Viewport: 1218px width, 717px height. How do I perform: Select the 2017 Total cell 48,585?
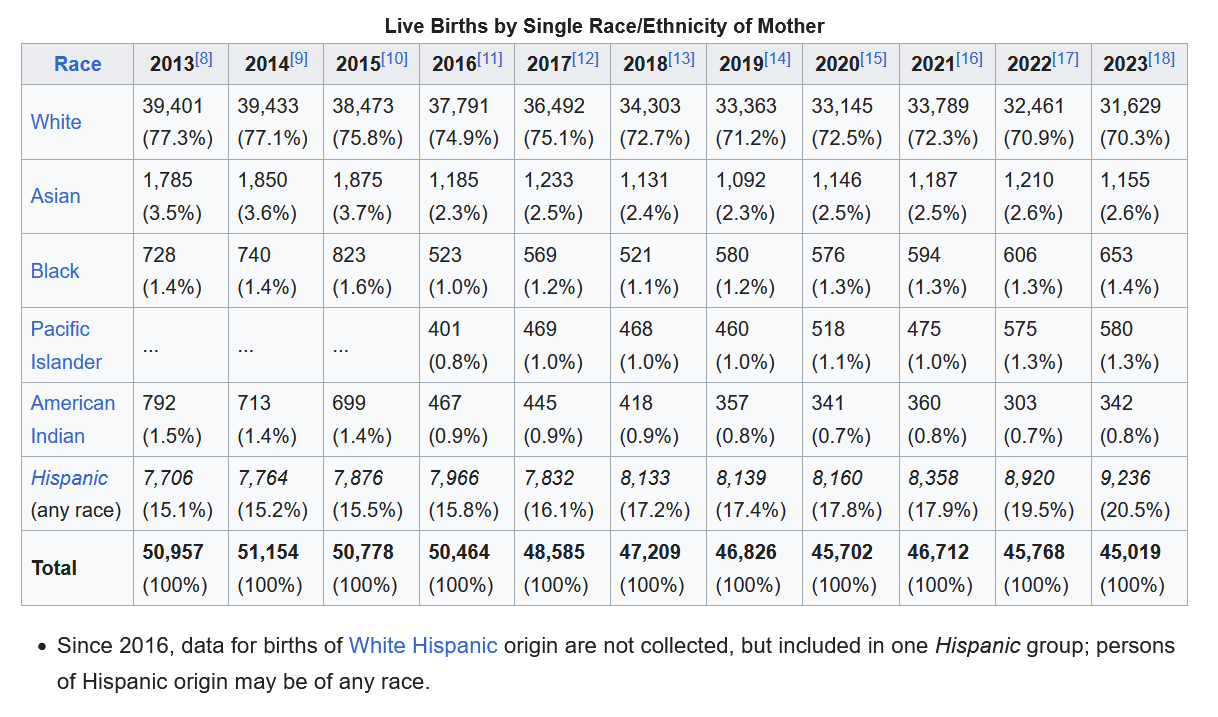[x=563, y=568]
